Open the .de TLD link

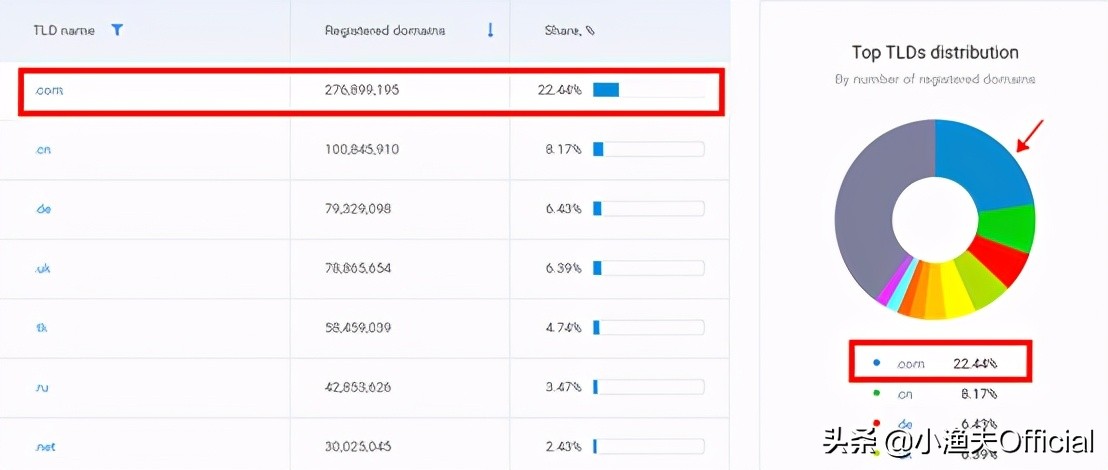[43, 209]
